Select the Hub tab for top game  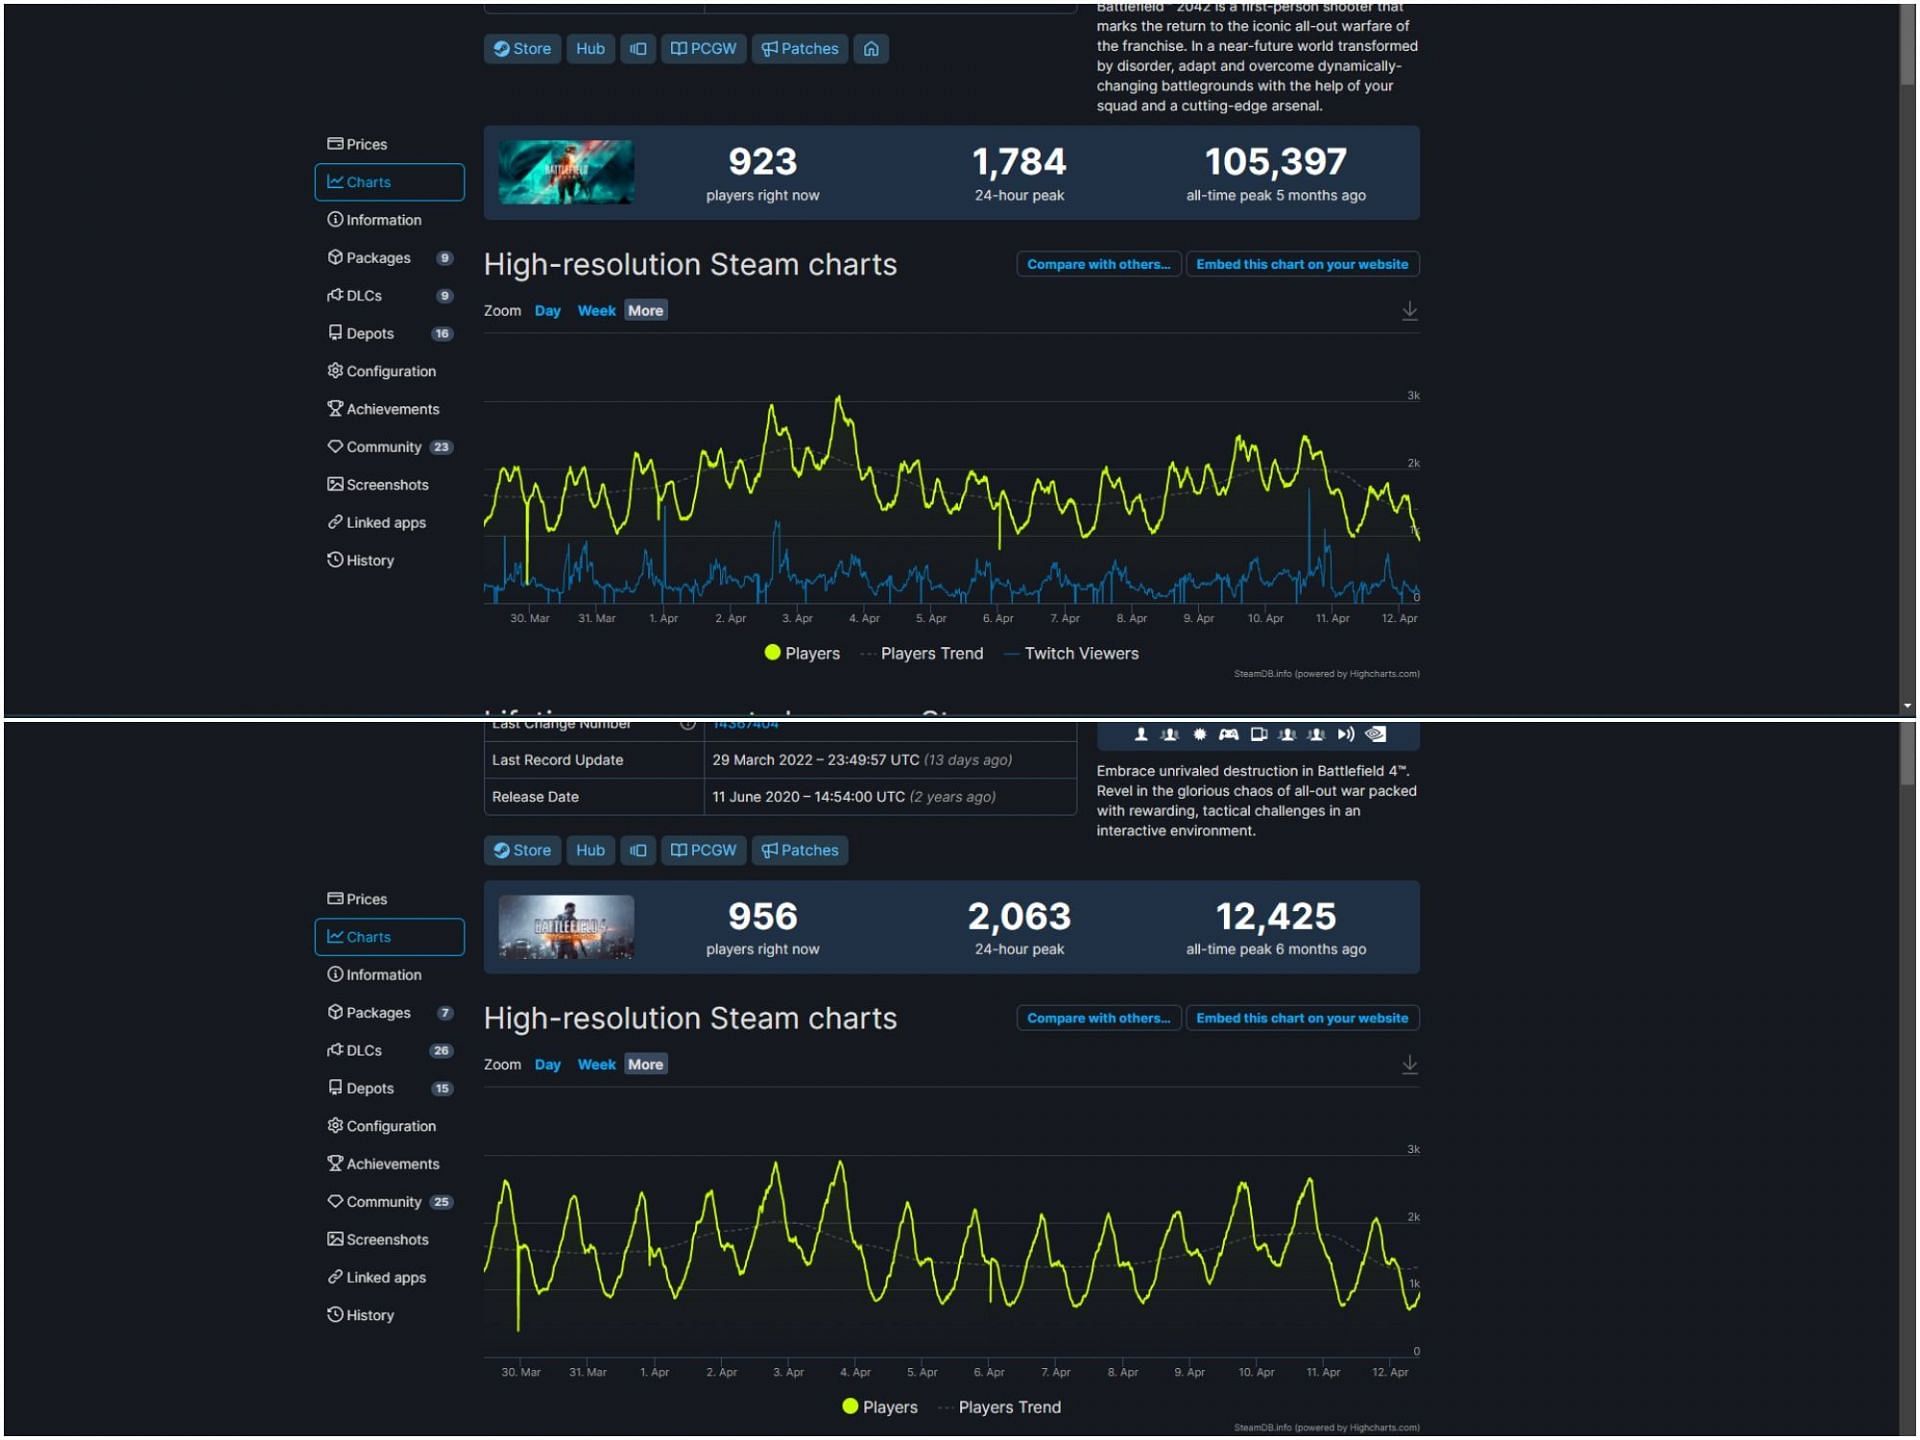[590, 48]
